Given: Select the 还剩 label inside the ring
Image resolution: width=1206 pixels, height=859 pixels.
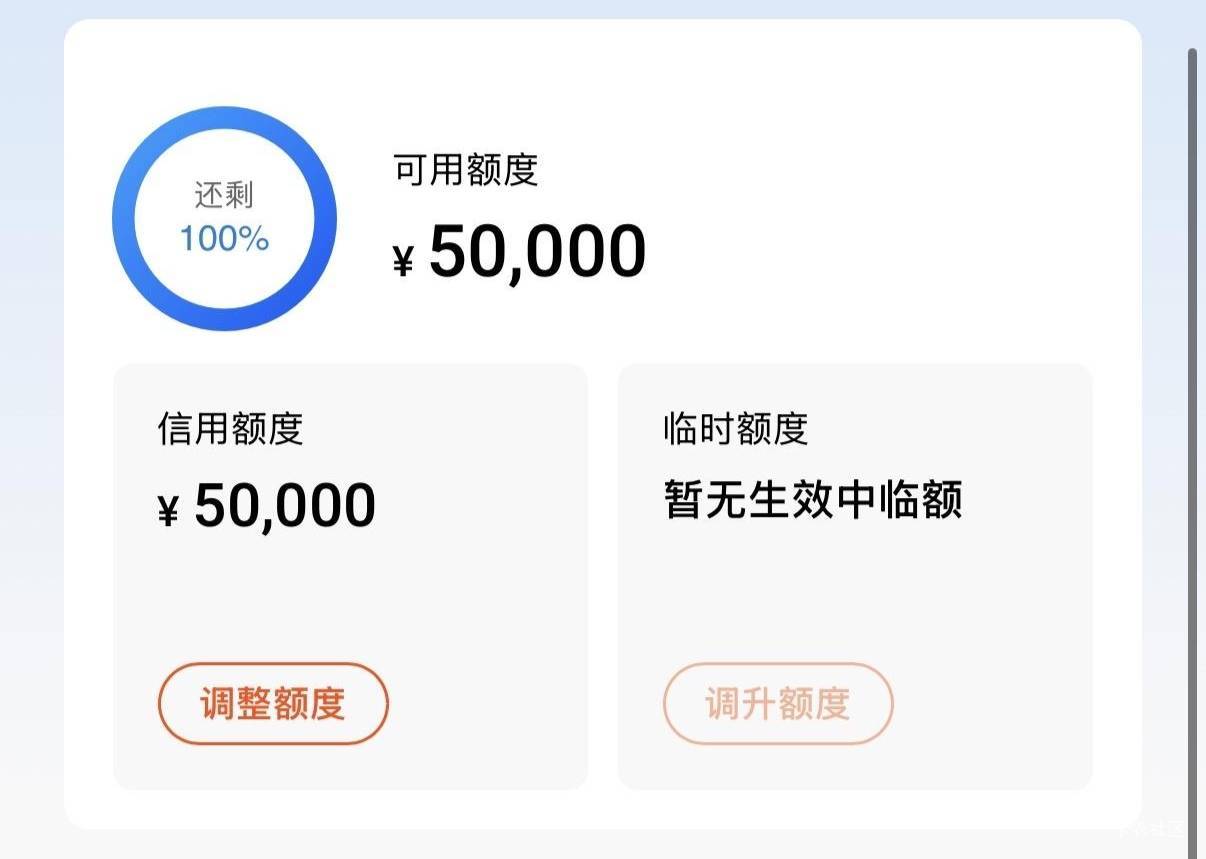Looking at the screenshot, I should (x=224, y=195).
